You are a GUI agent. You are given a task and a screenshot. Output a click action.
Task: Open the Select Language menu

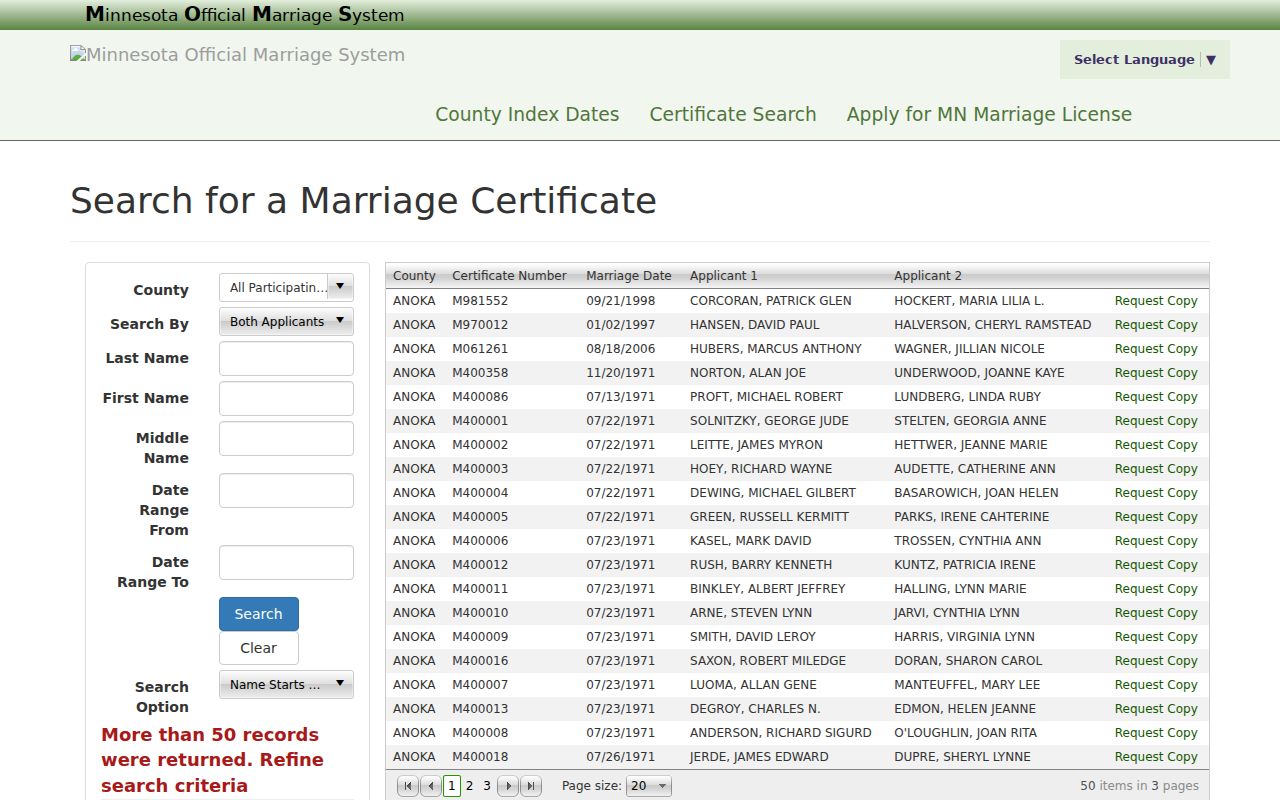point(1145,59)
